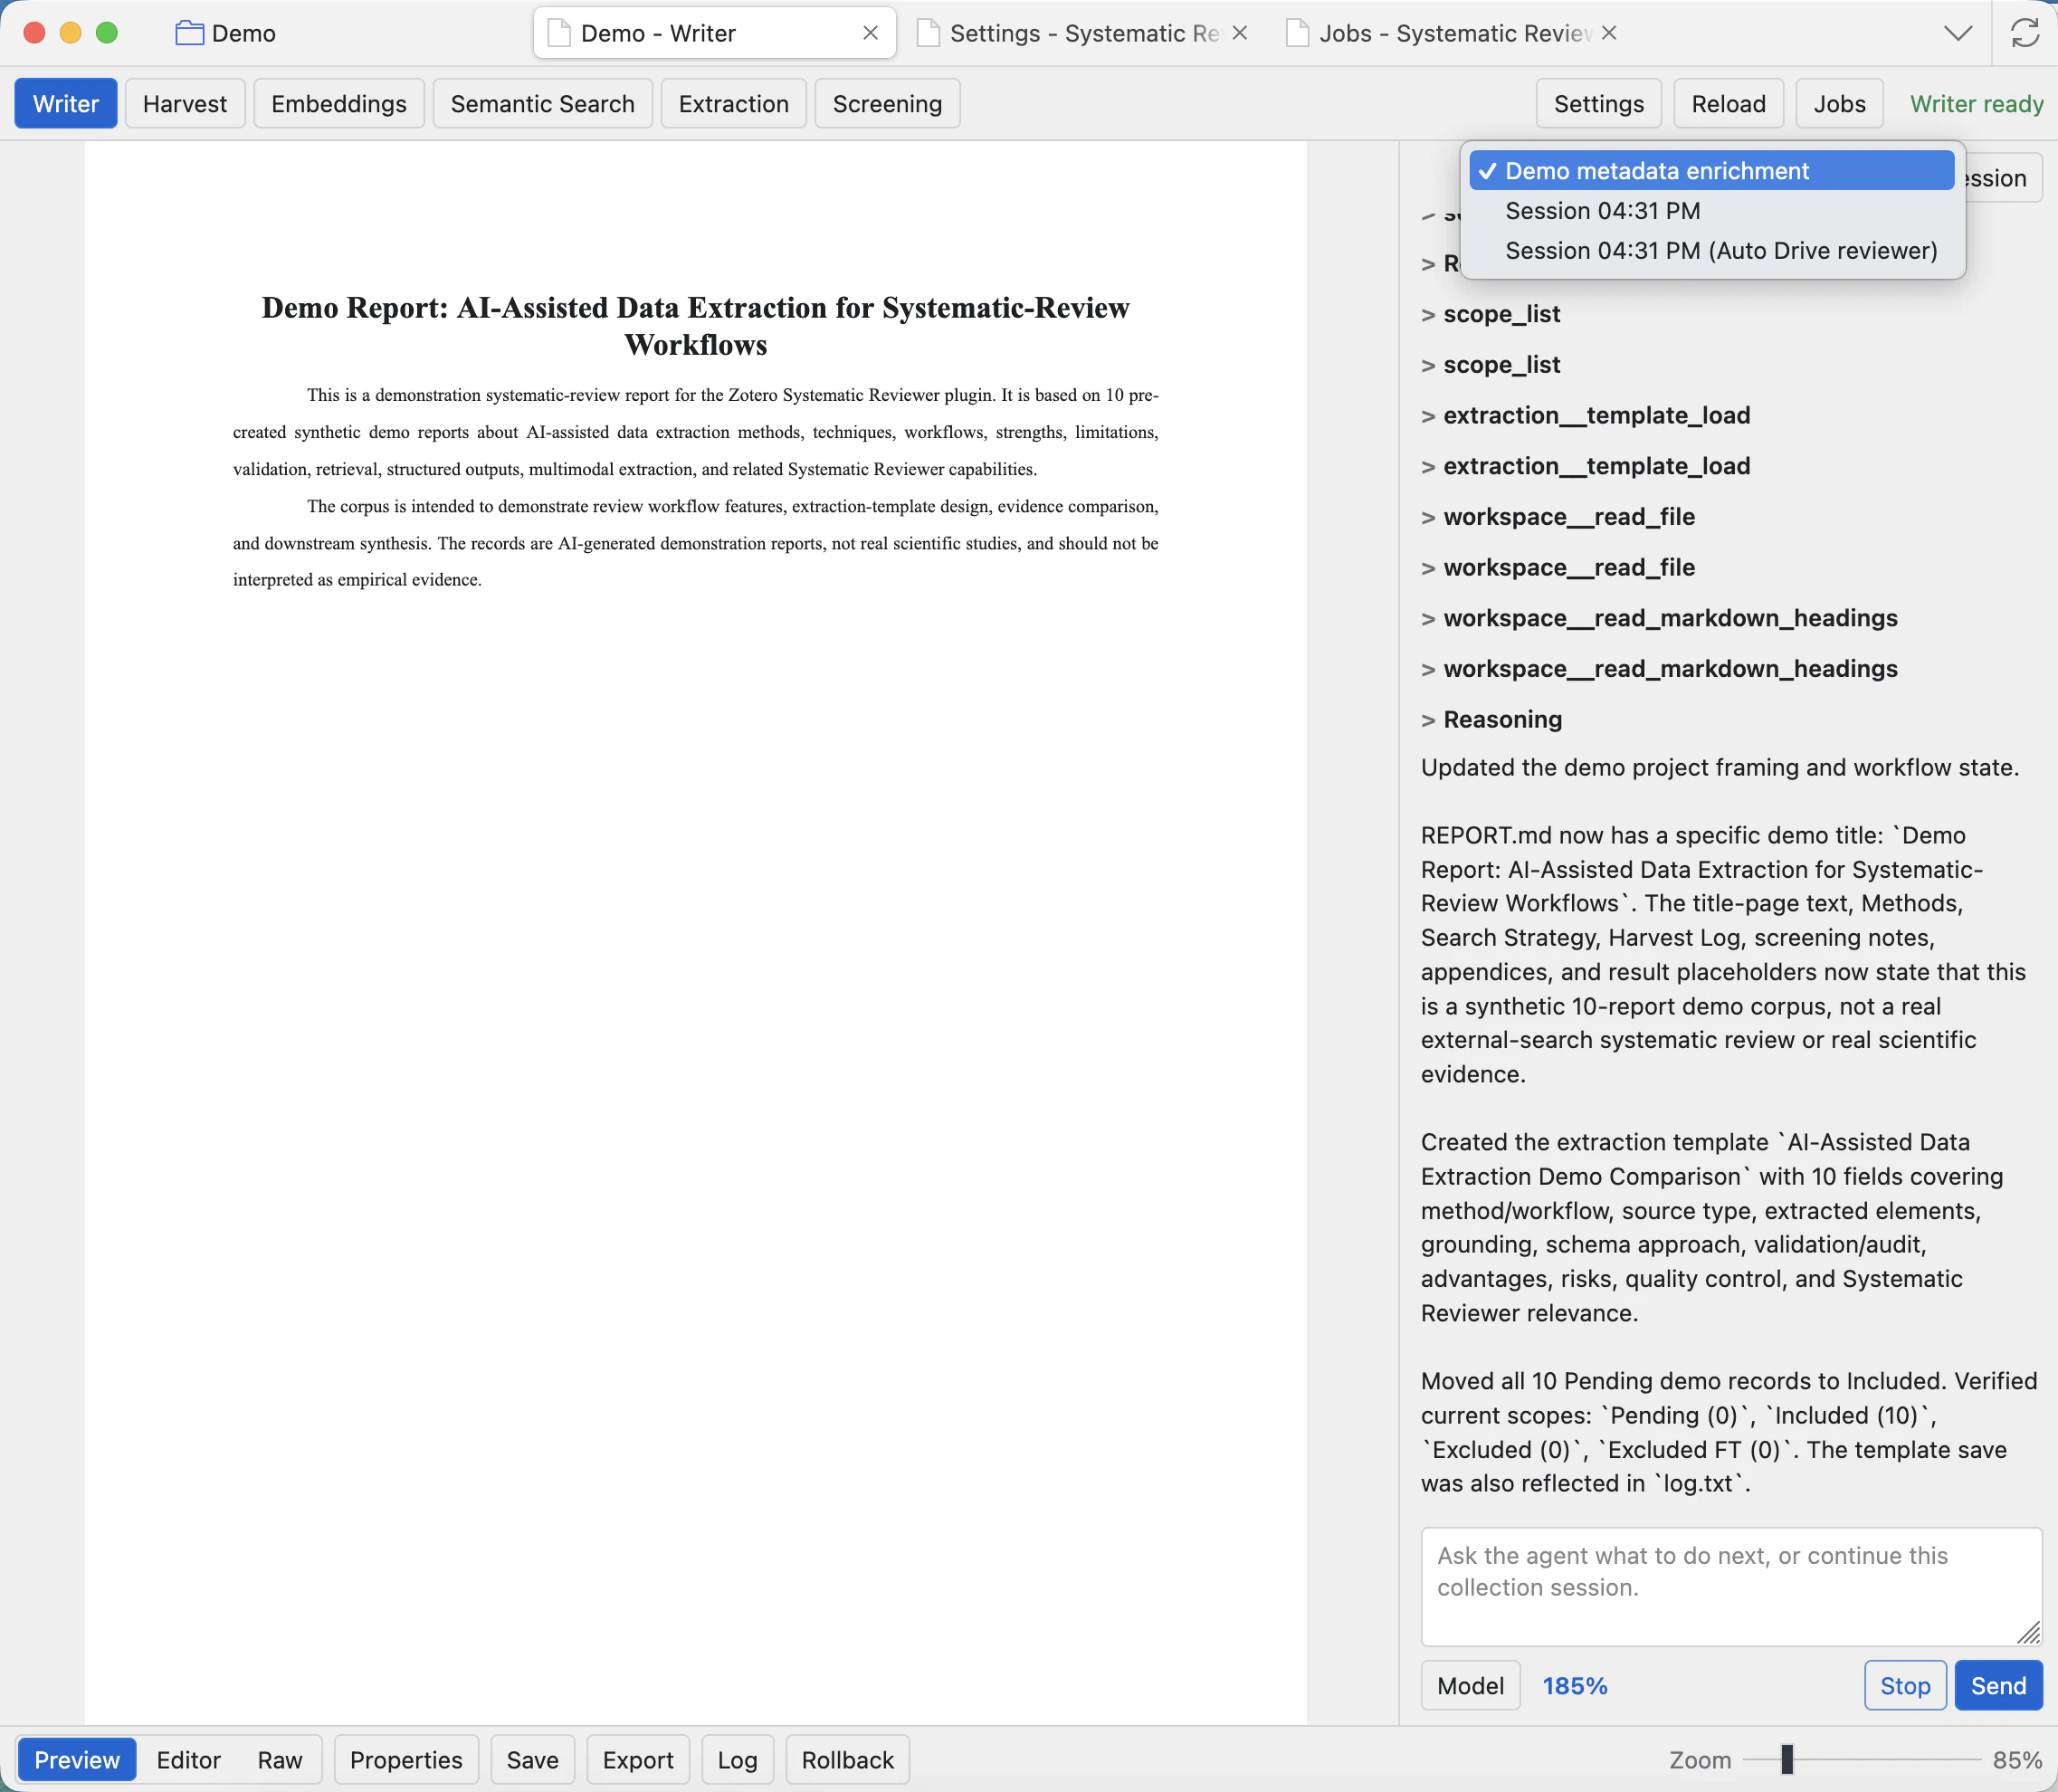This screenshot has width=2058, height=1792.
Task: Click the Stop button
Action: [1905, 1686]
